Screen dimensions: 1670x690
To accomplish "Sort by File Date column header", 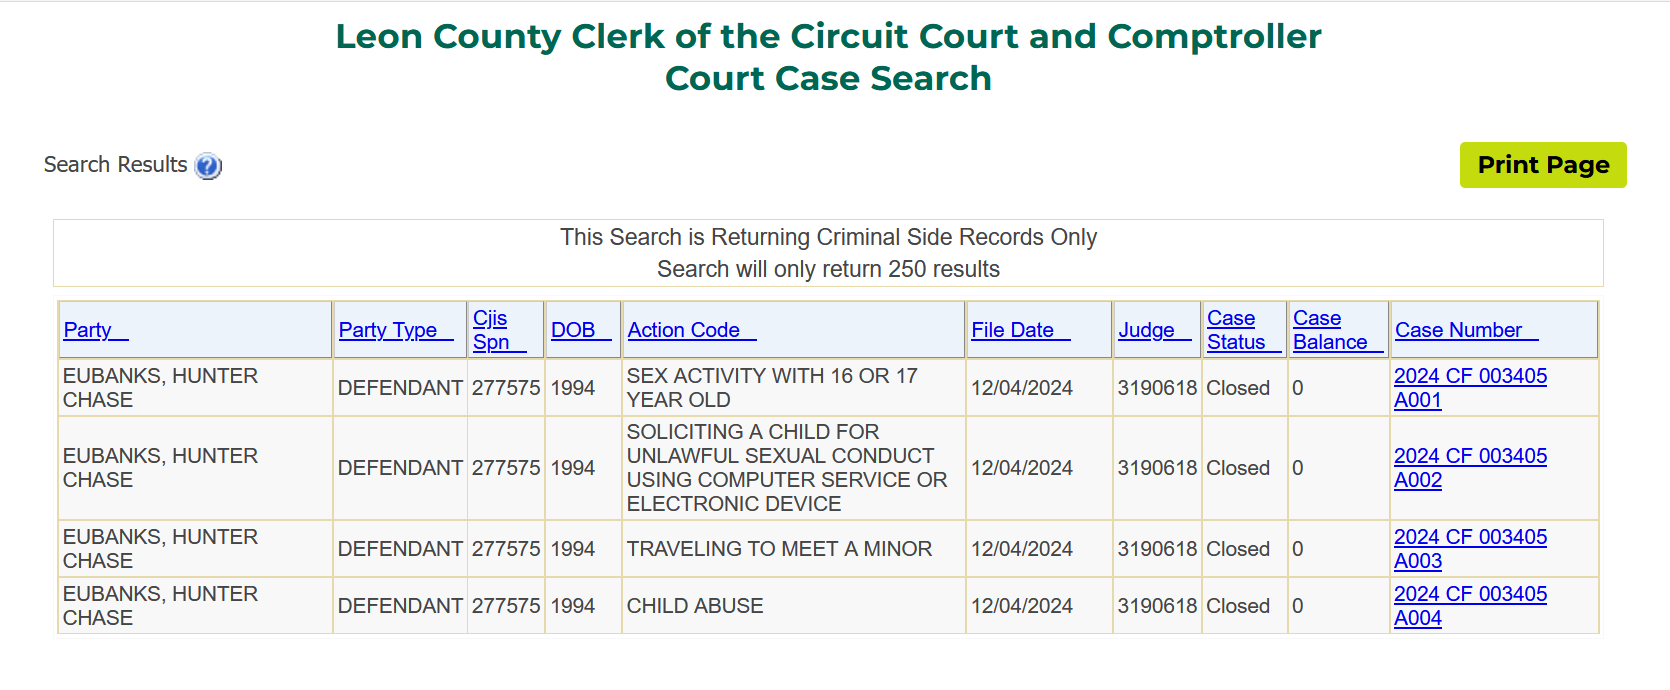I will (1021, 330).
